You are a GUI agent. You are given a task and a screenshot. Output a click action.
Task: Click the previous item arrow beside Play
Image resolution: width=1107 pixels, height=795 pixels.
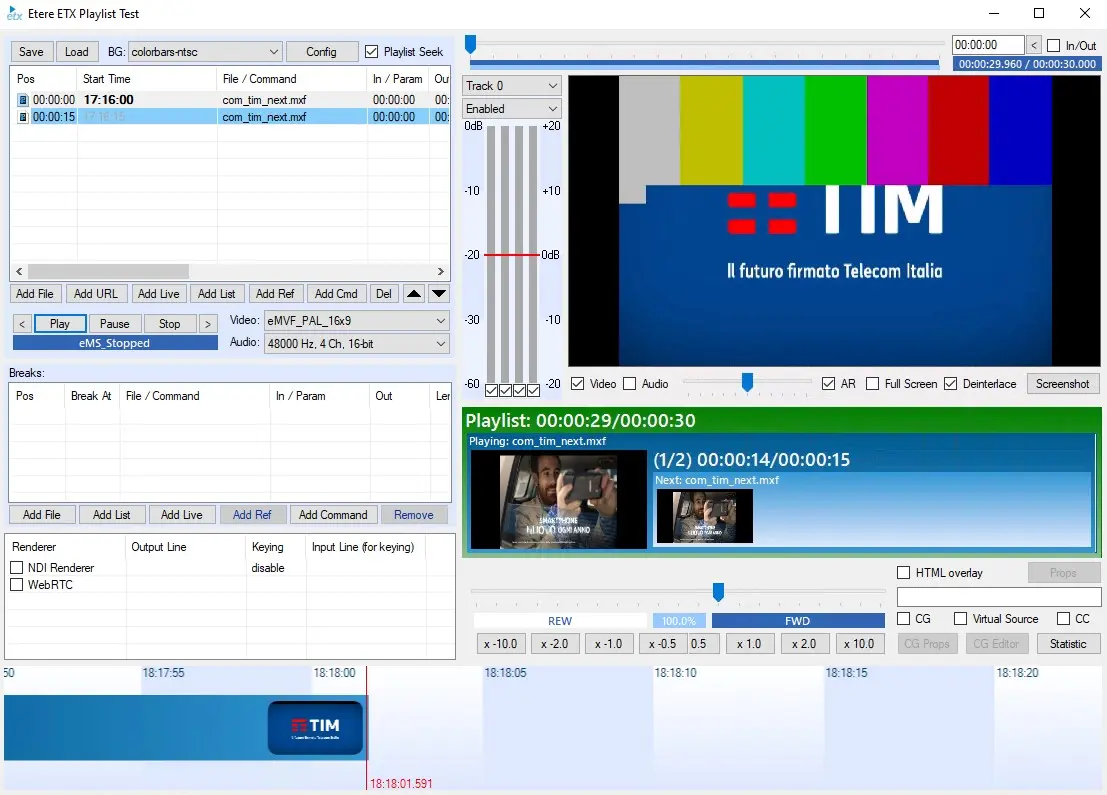(x=22, y=324)
